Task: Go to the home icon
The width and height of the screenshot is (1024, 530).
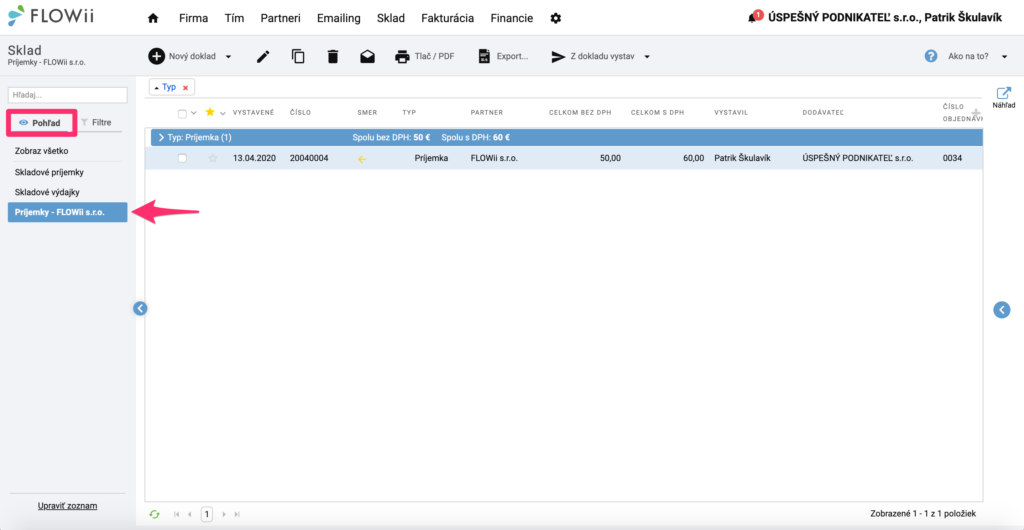Action: [x=153, y=18]
